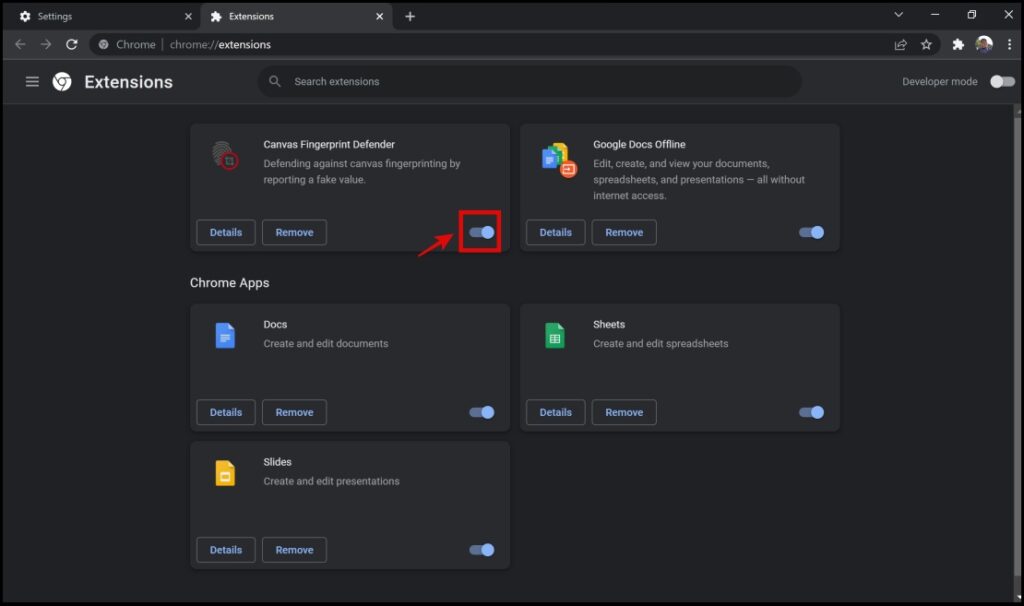The image size is (1024, 606).
Task: Open the tab search chevron
Action: (899, 14)
